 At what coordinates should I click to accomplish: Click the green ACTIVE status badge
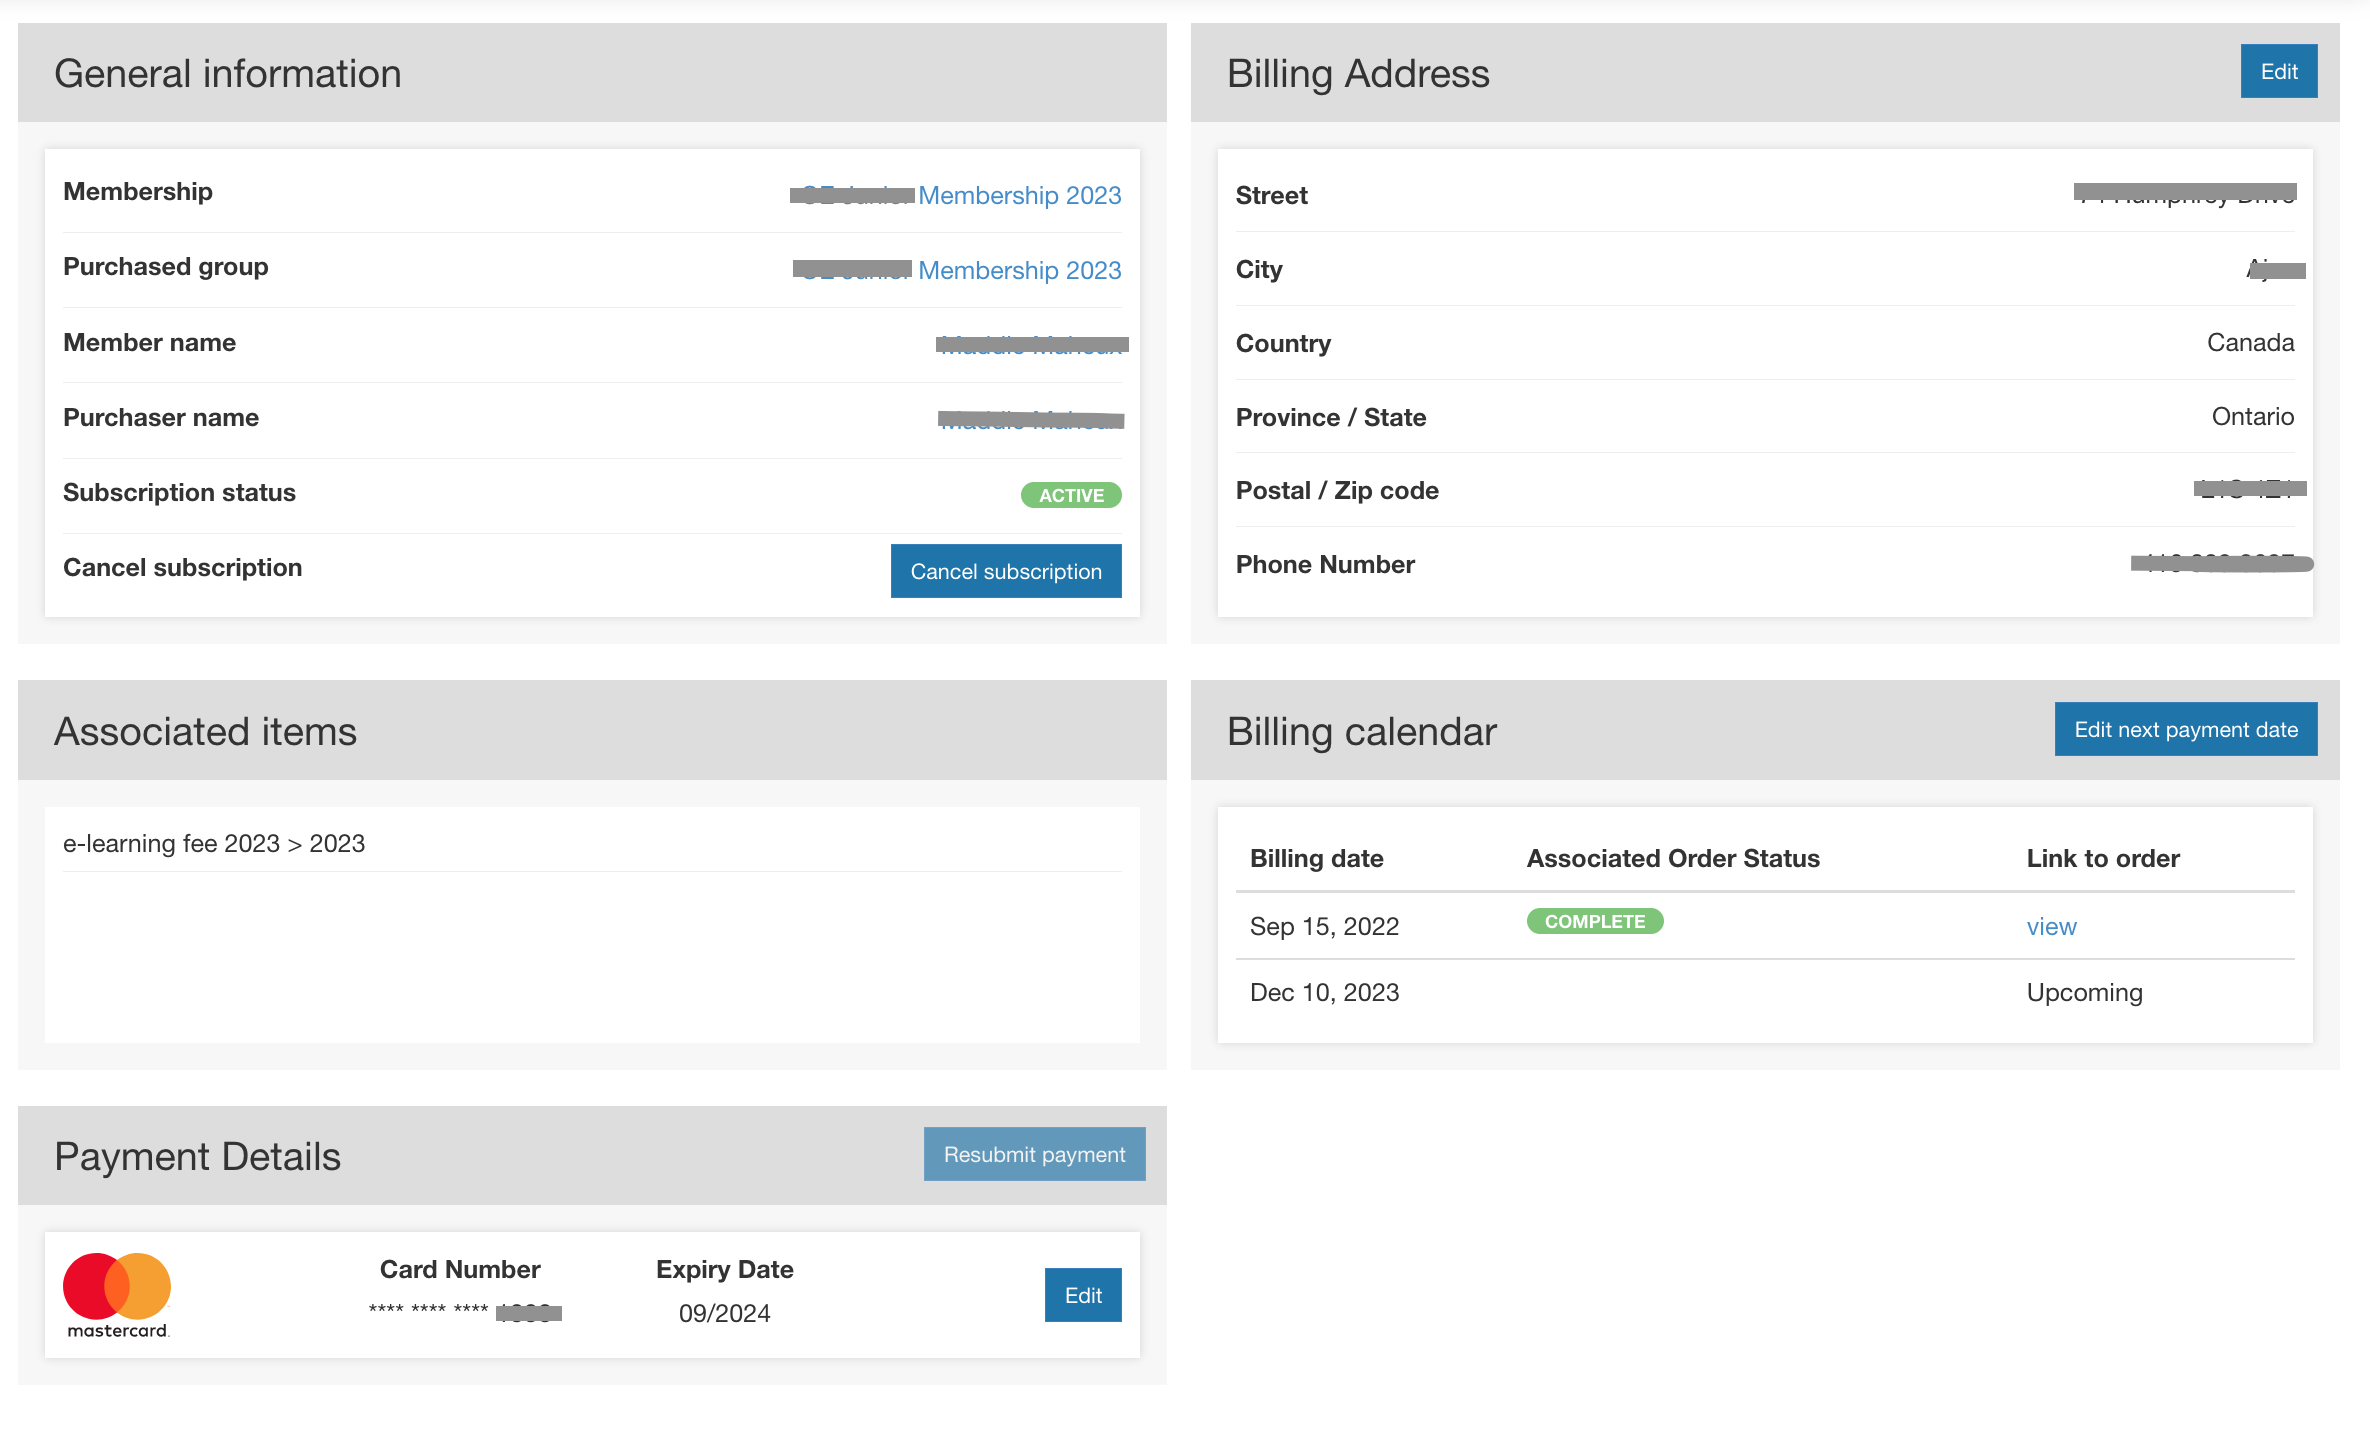1070,495
